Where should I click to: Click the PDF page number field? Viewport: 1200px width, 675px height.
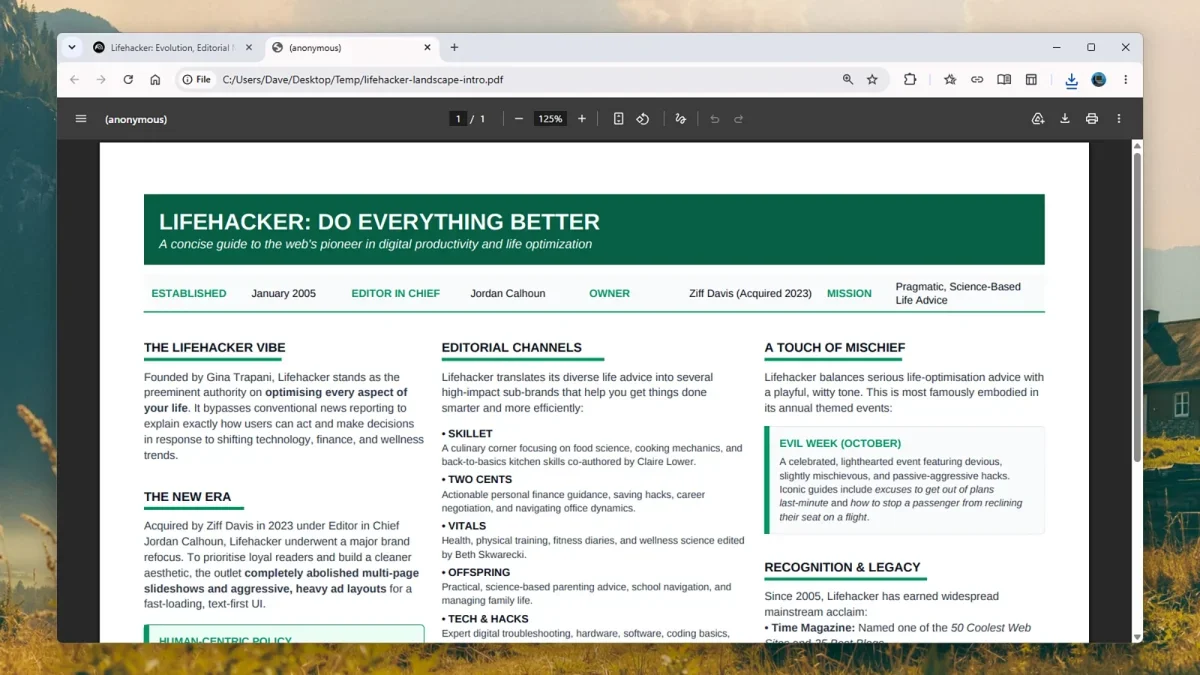click(x=458, y=119)
